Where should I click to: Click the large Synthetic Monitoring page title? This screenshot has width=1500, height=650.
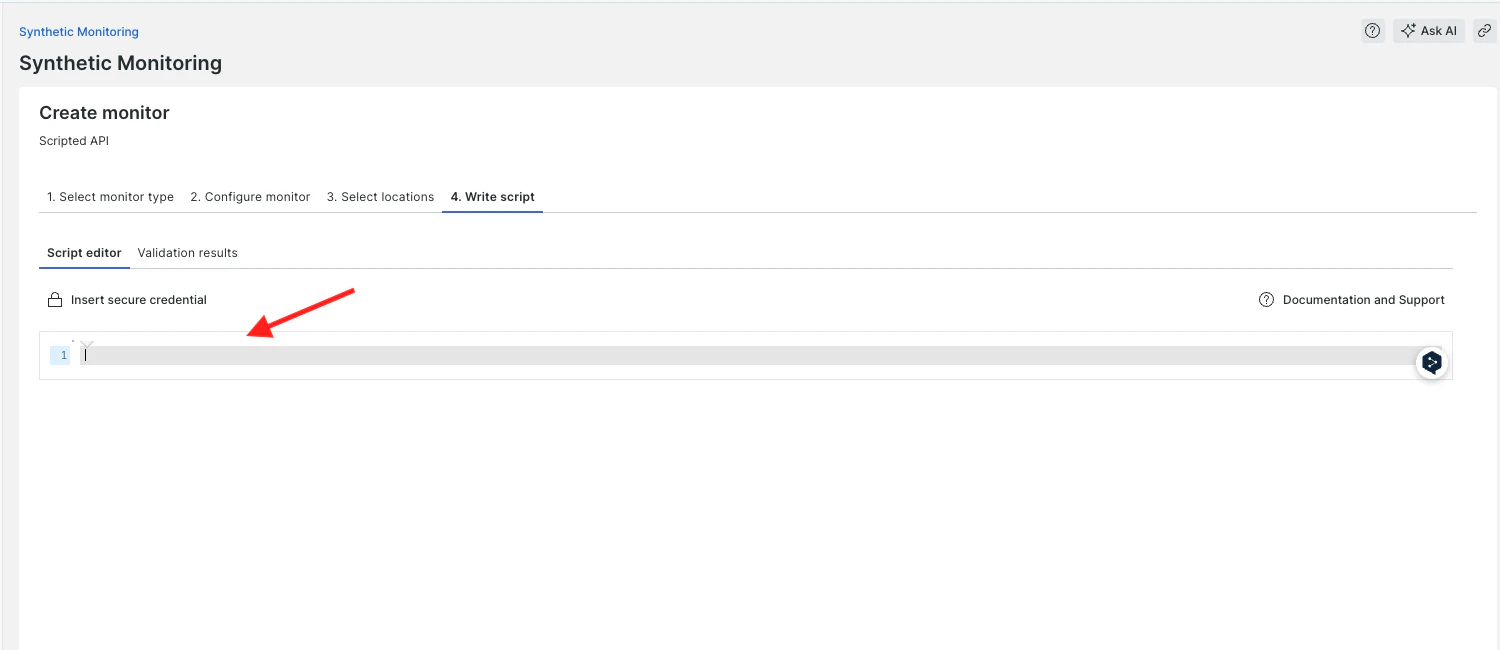pyautogui.click(x=120, y=63)
